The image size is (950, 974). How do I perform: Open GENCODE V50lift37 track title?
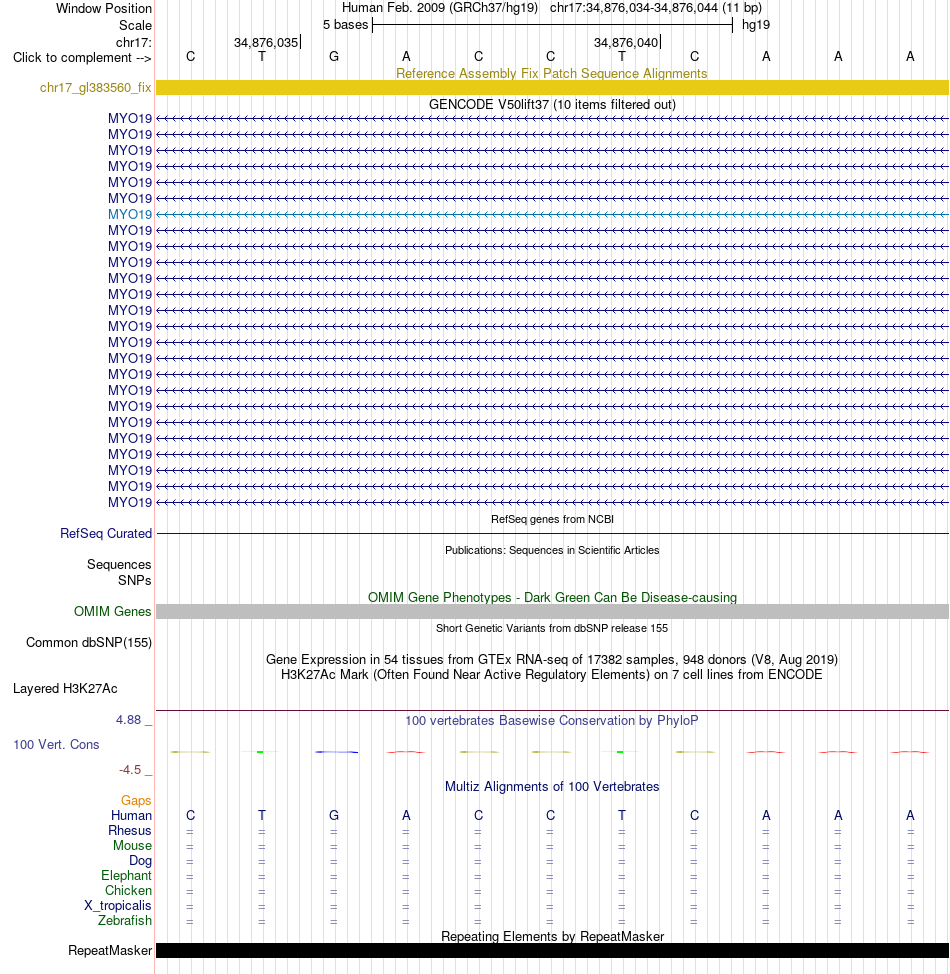552,104
